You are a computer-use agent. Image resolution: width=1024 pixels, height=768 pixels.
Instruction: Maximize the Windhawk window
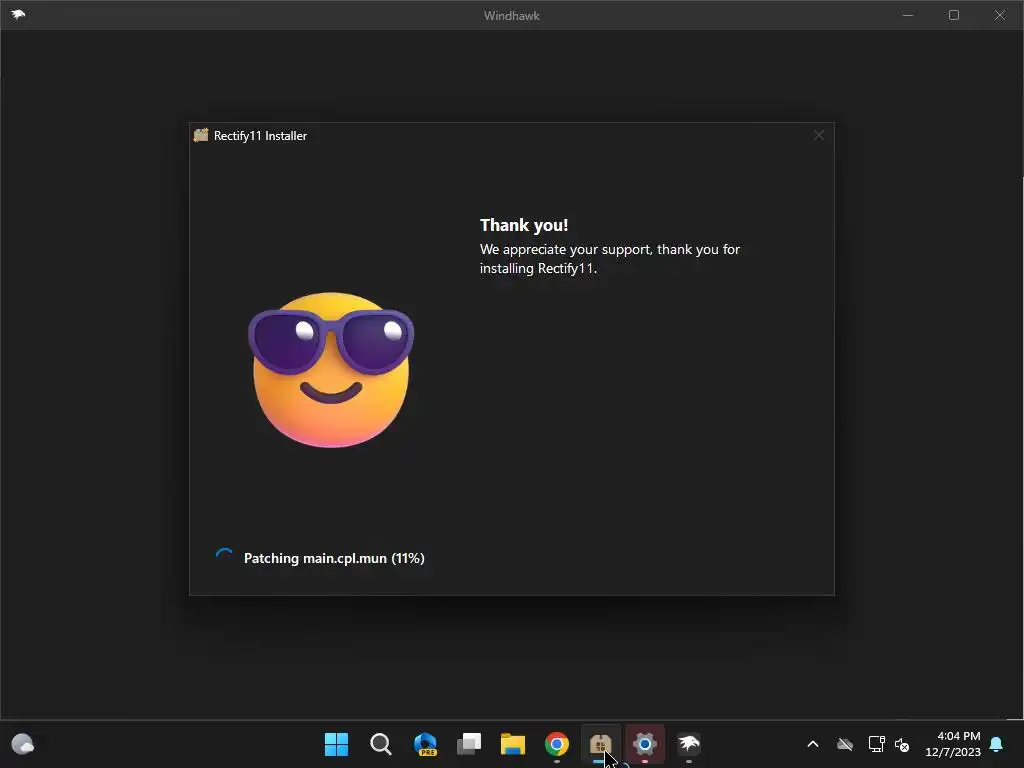pos(954,15)
